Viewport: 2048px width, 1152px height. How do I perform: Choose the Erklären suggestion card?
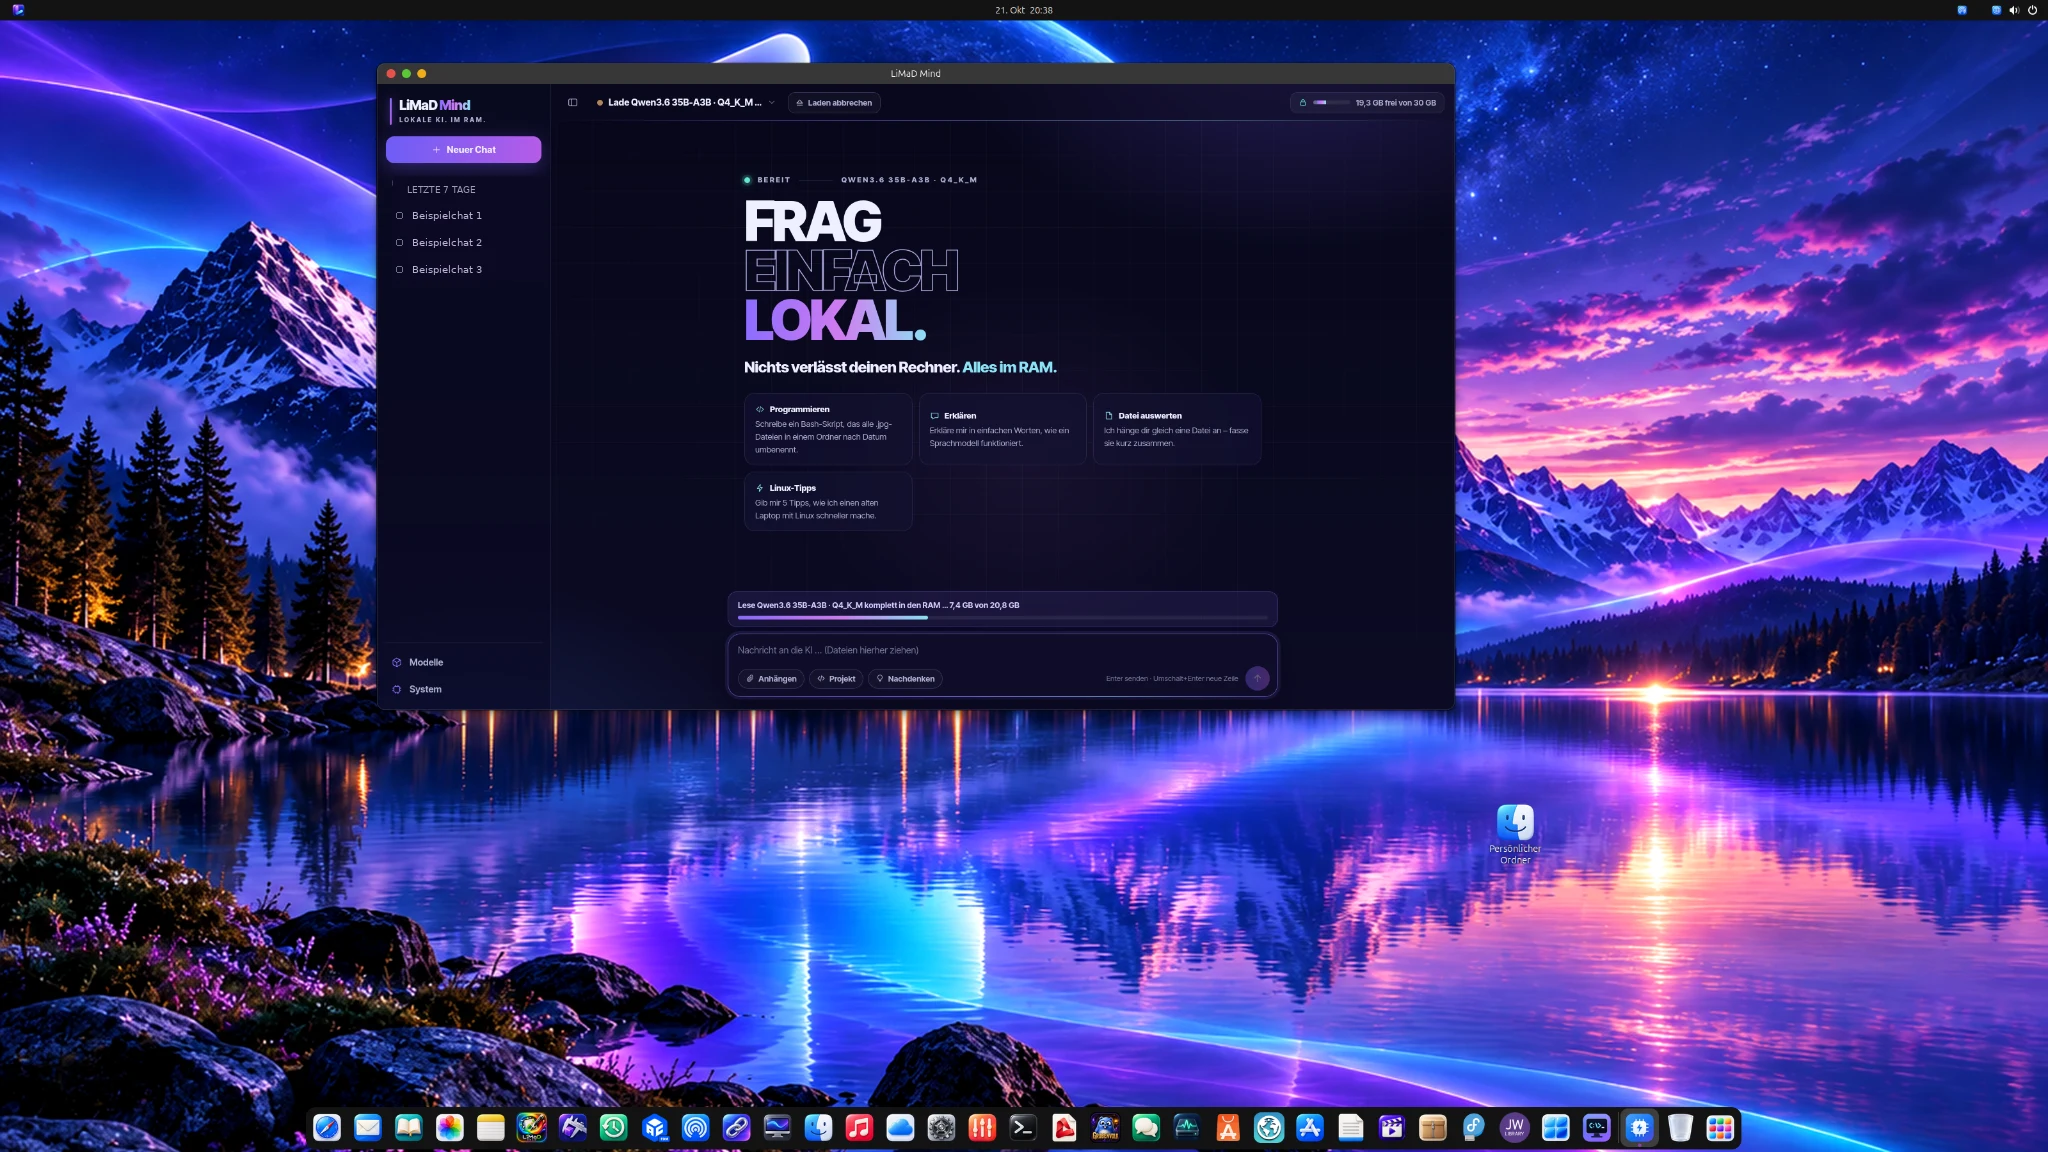1002,429
